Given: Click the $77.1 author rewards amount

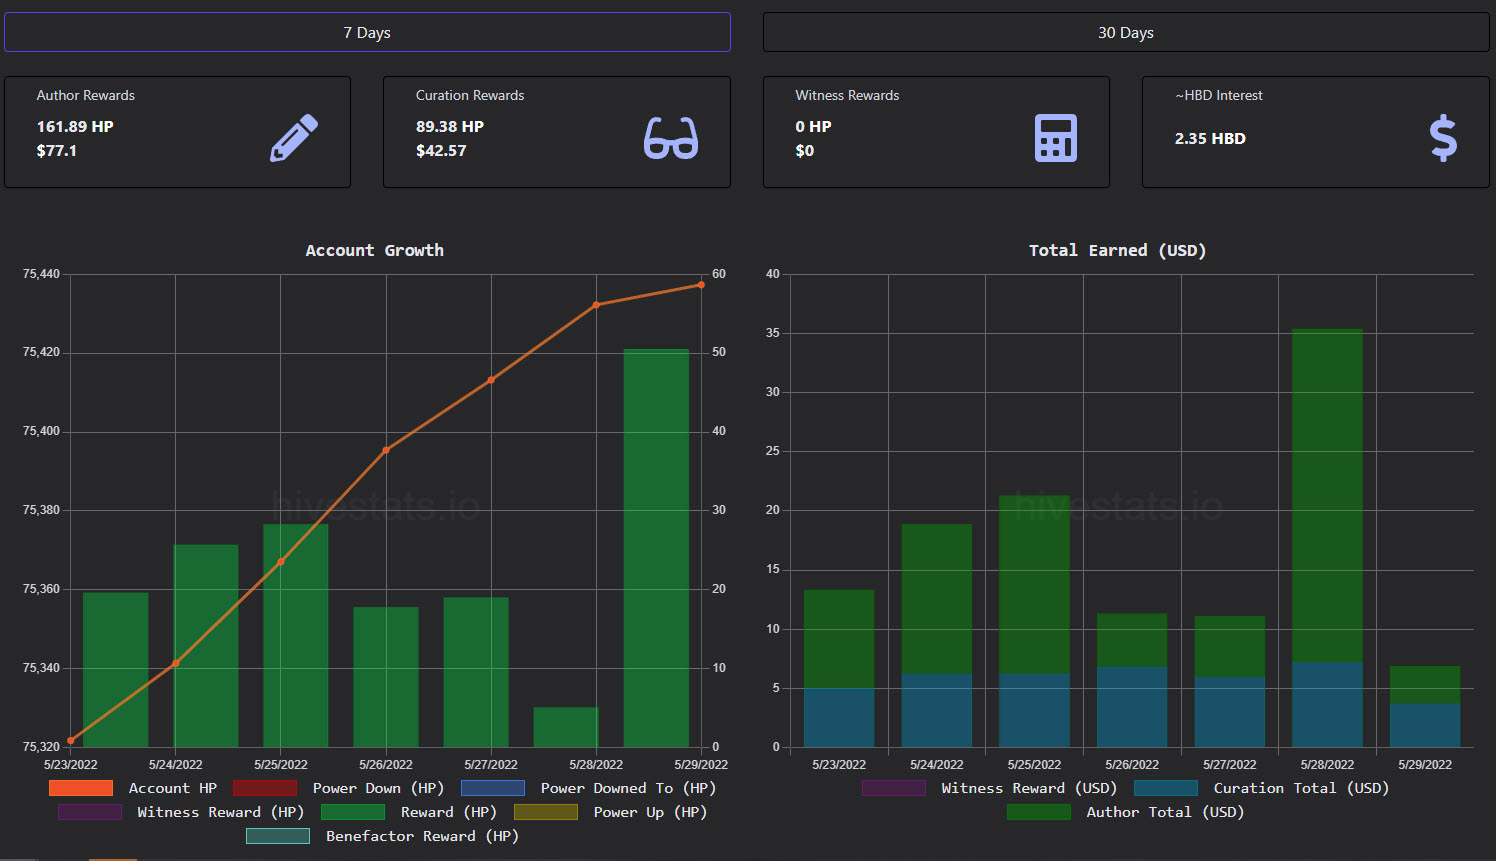Looking at the screenshot, I should 57,151.
